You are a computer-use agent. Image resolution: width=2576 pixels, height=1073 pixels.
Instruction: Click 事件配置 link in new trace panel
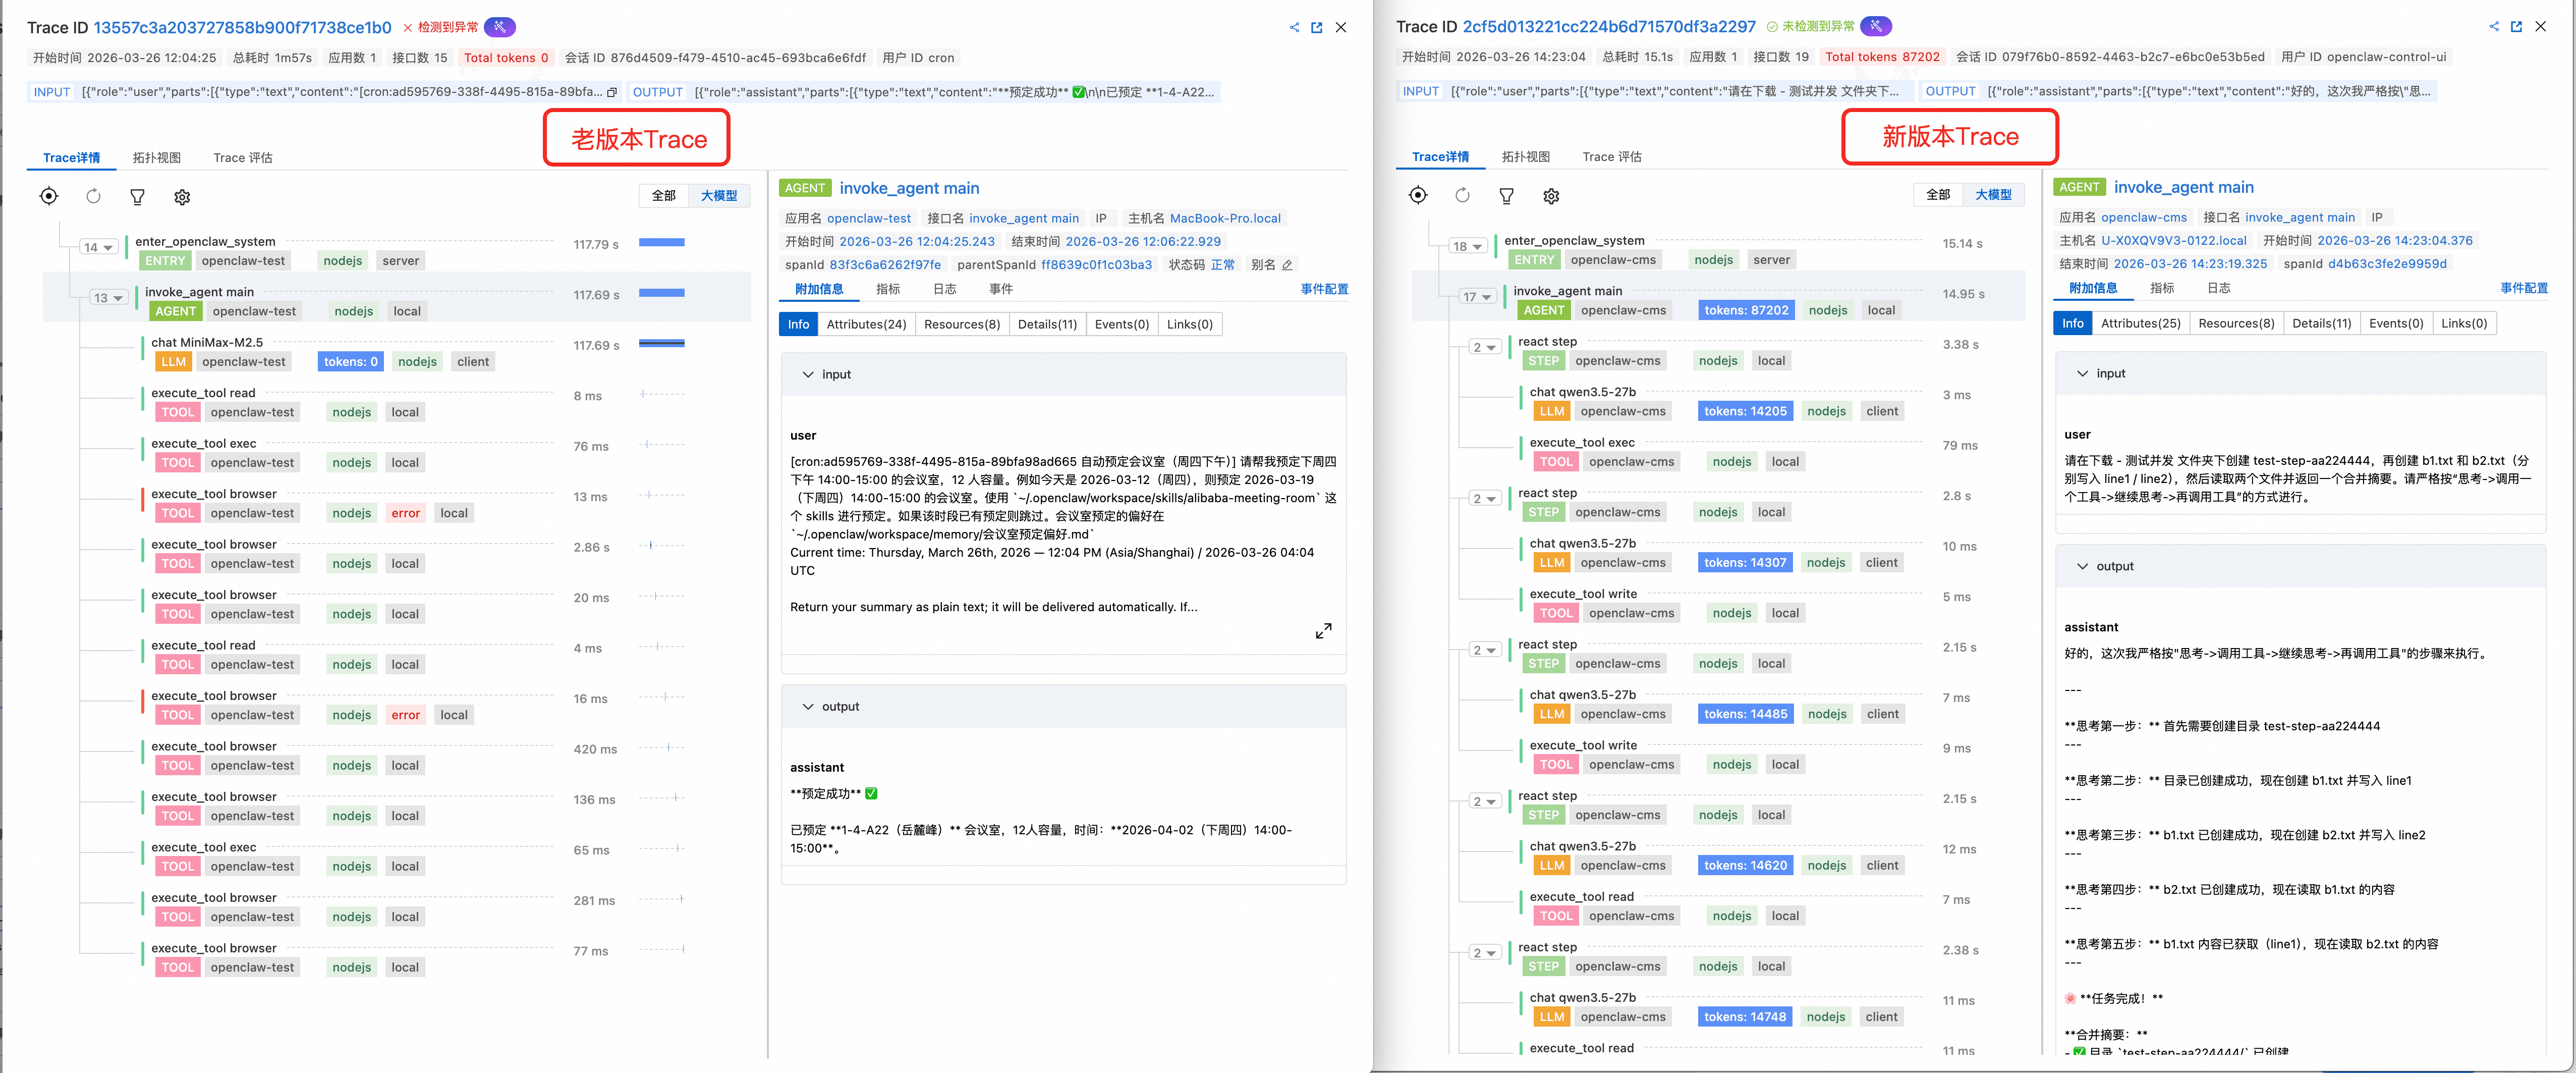pos(2523,288)
